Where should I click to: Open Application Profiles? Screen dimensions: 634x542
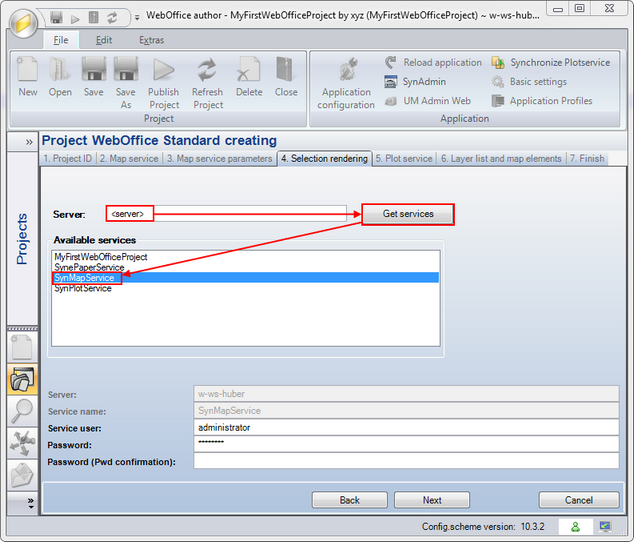[x=542, y=101]
